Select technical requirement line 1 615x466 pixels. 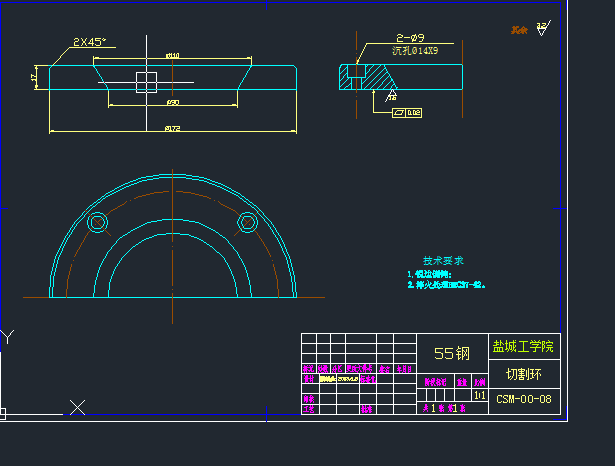(x=429, y=274)
